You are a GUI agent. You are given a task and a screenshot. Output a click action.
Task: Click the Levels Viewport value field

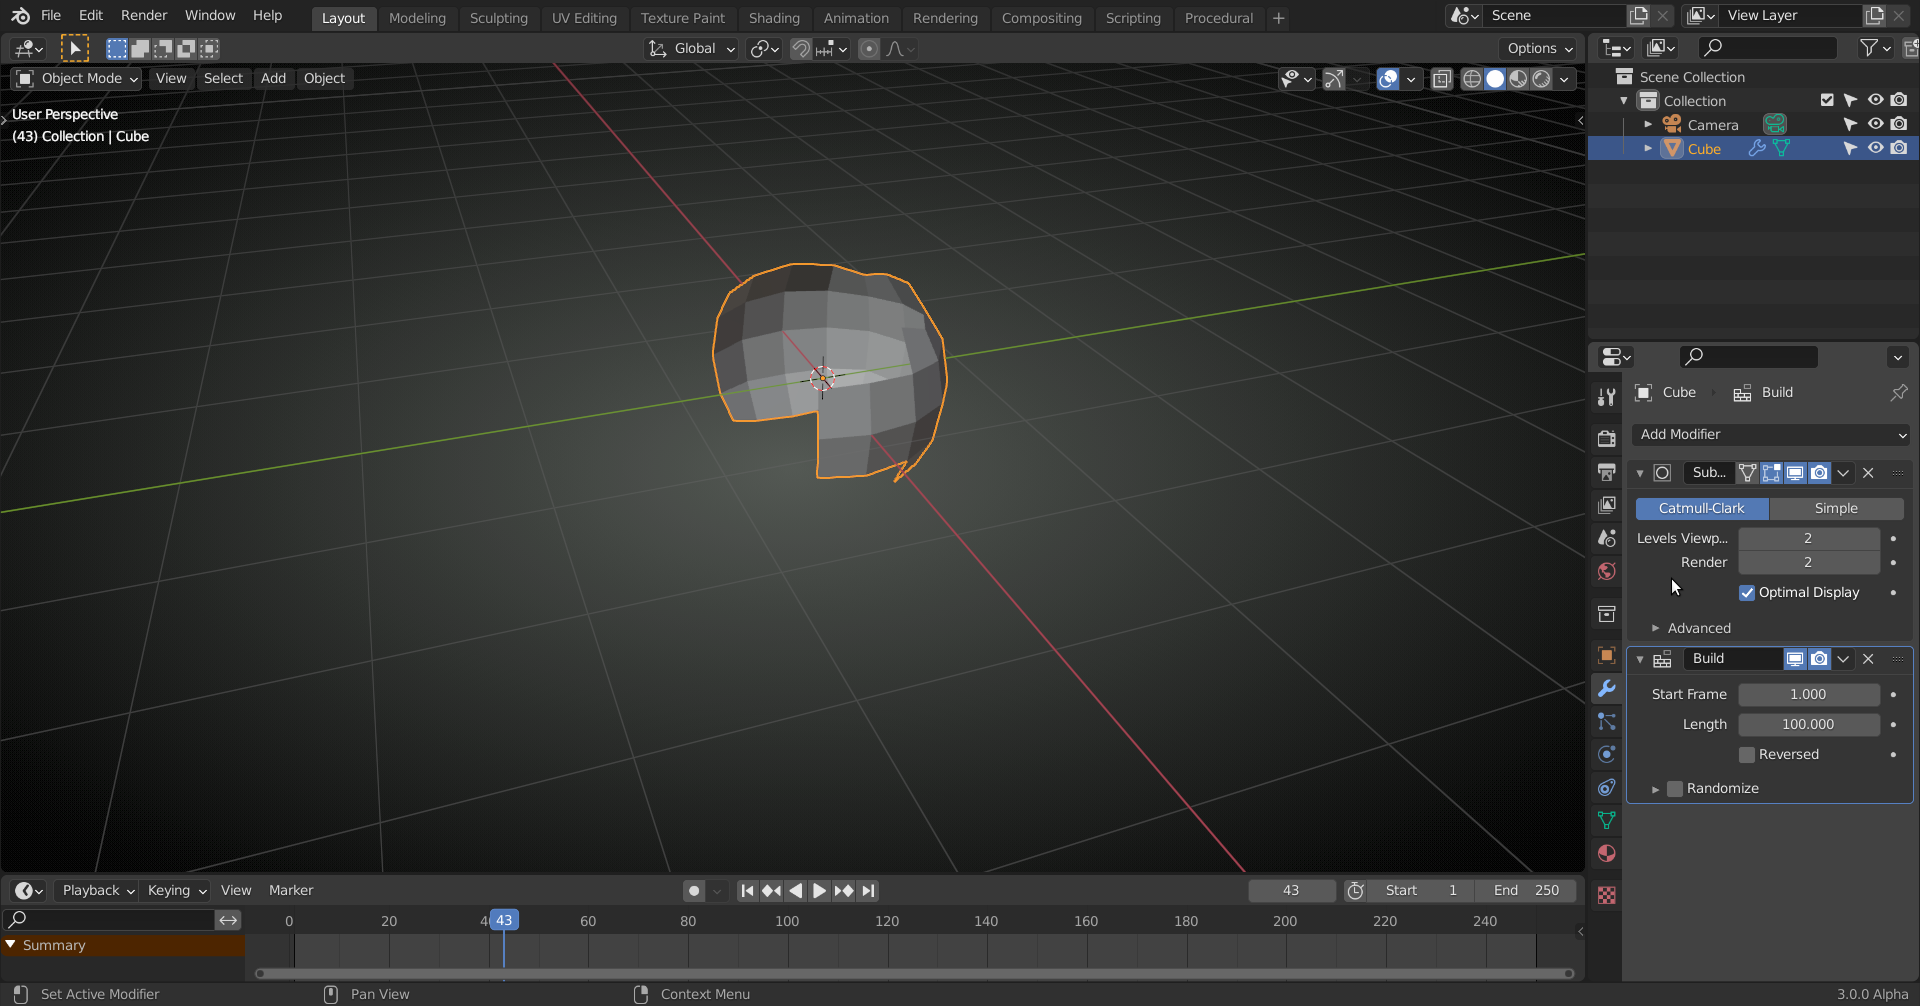pyautogui.click(x=1809, y=539)
